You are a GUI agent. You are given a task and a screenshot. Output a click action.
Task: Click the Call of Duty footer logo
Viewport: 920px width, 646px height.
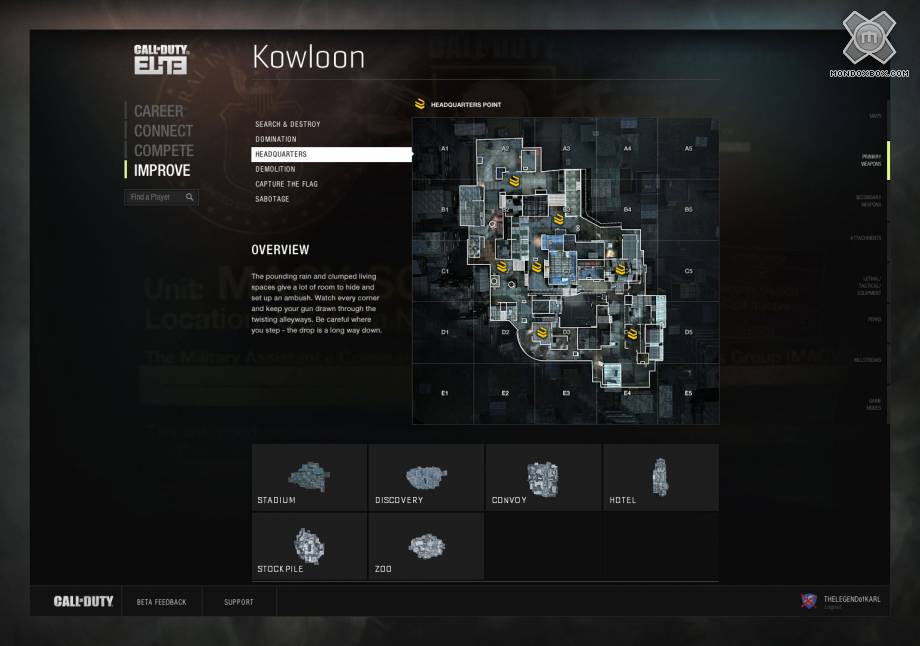pos(83,602)
